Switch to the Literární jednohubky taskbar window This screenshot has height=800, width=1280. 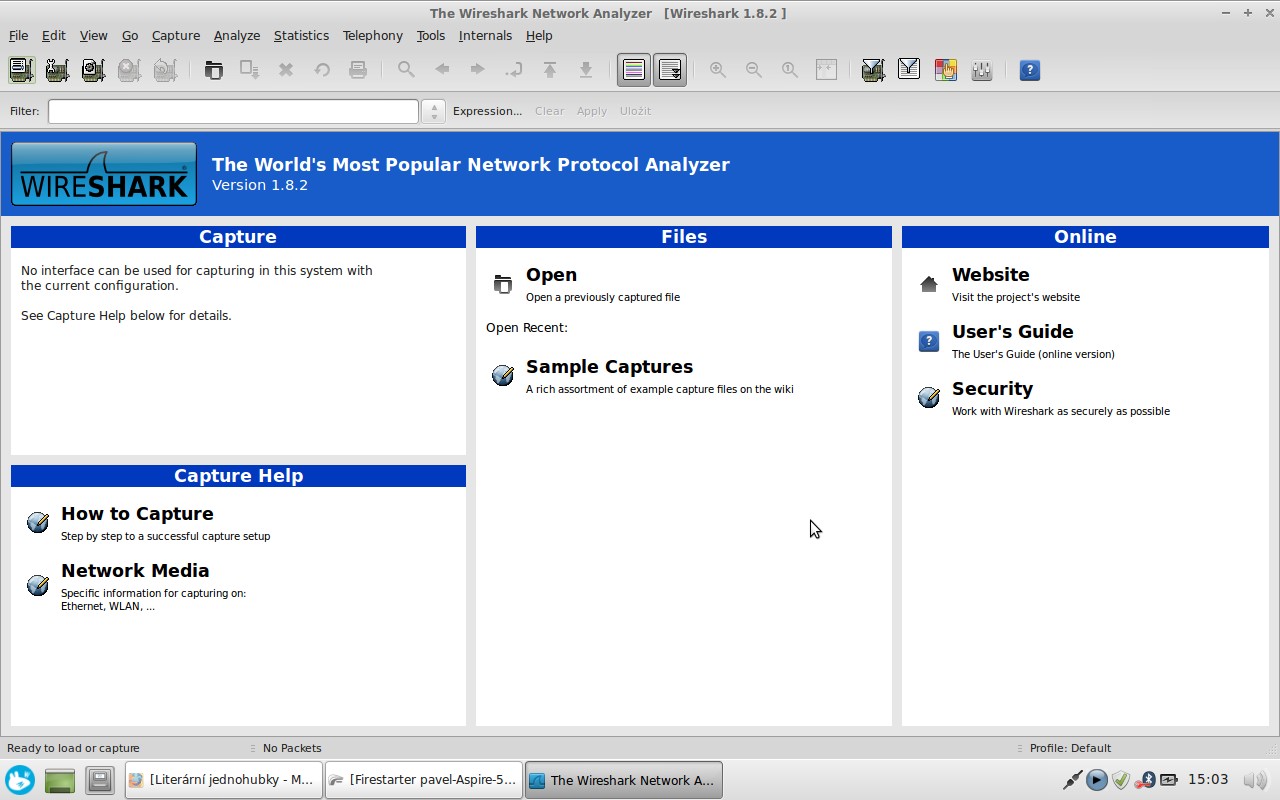click(223, 780)
